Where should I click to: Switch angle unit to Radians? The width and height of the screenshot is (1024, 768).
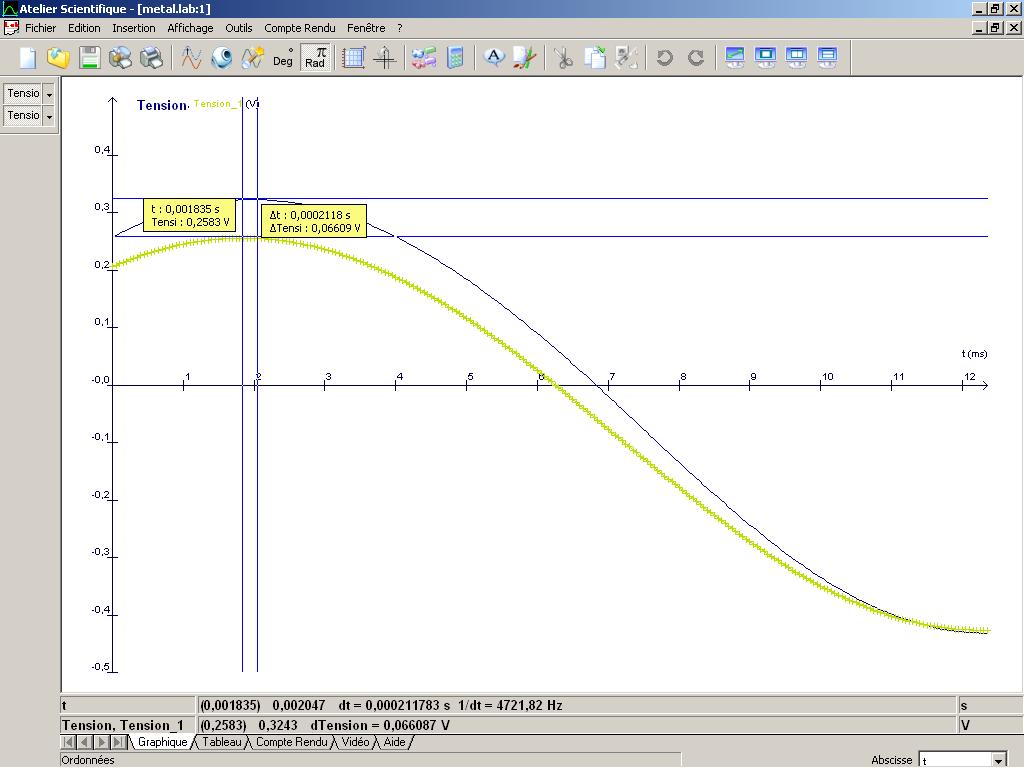pos(315,58)
